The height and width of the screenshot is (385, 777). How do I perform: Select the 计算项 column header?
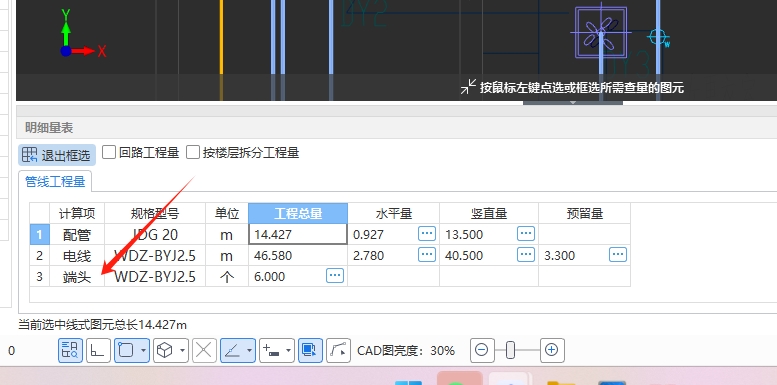tap(77, 213)
